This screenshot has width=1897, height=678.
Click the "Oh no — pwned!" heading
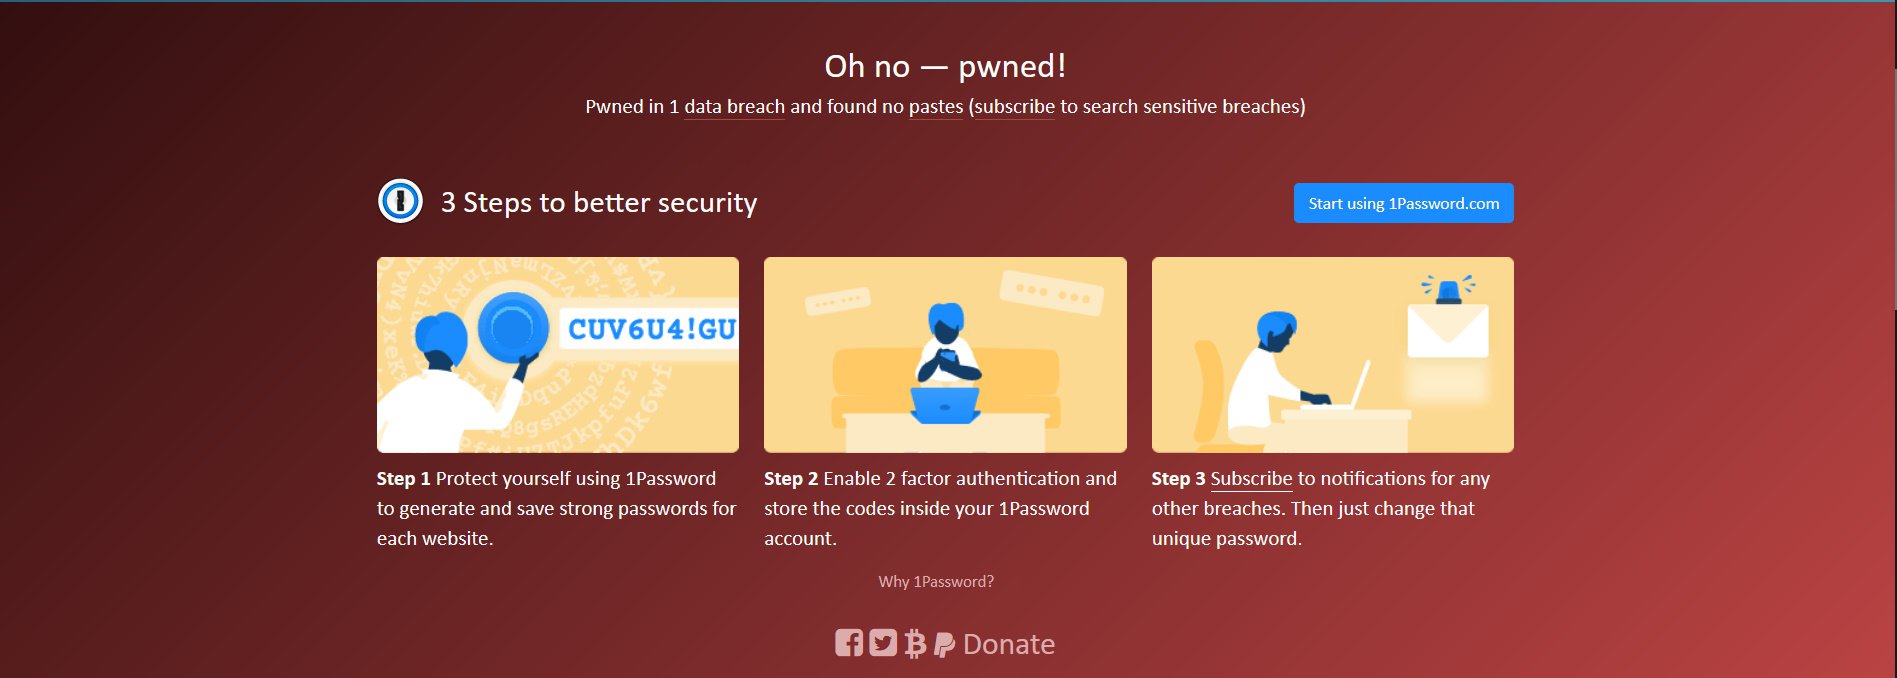(x=945, y=66)
